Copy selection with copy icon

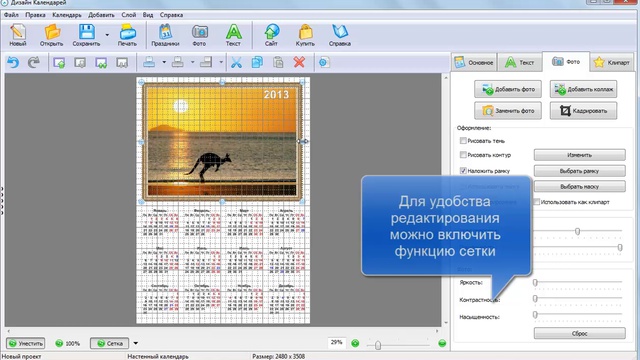point(257,62)
